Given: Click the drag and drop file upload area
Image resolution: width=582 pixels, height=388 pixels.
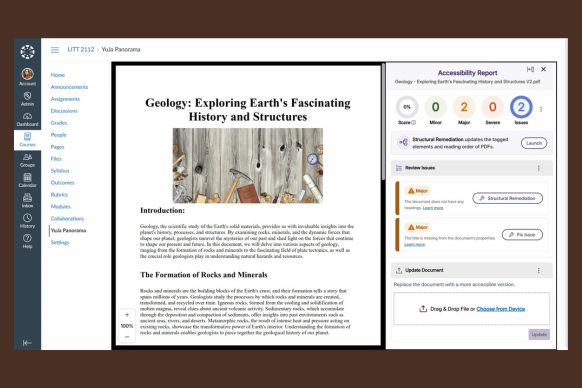Looking at the screenshot, I should 472,309.
